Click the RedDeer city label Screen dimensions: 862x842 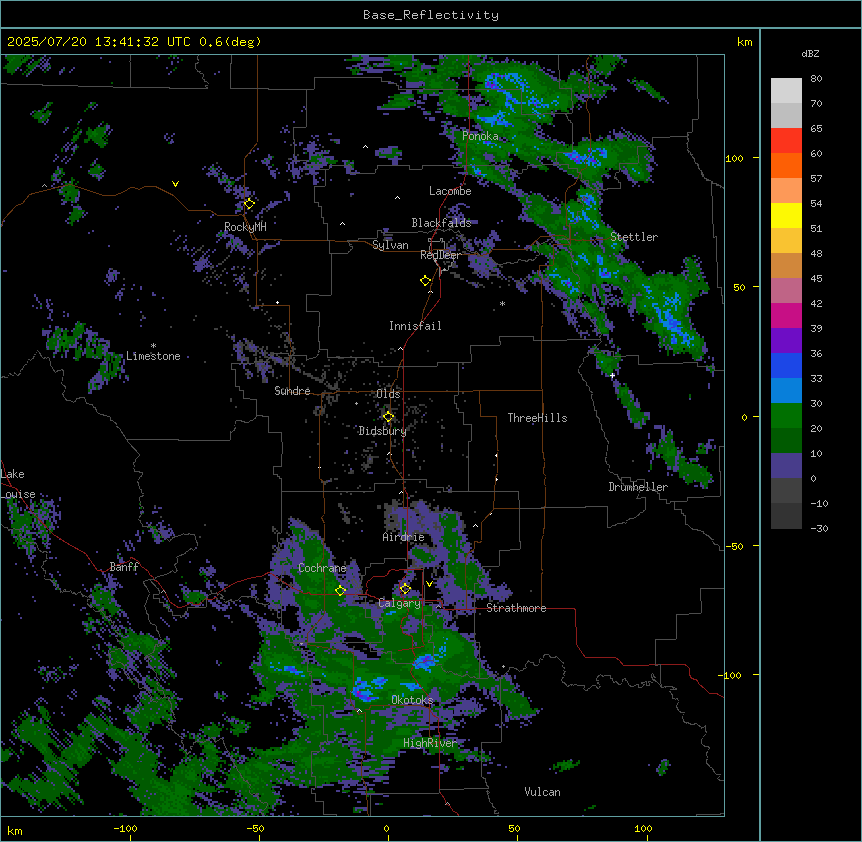[440, 255]
